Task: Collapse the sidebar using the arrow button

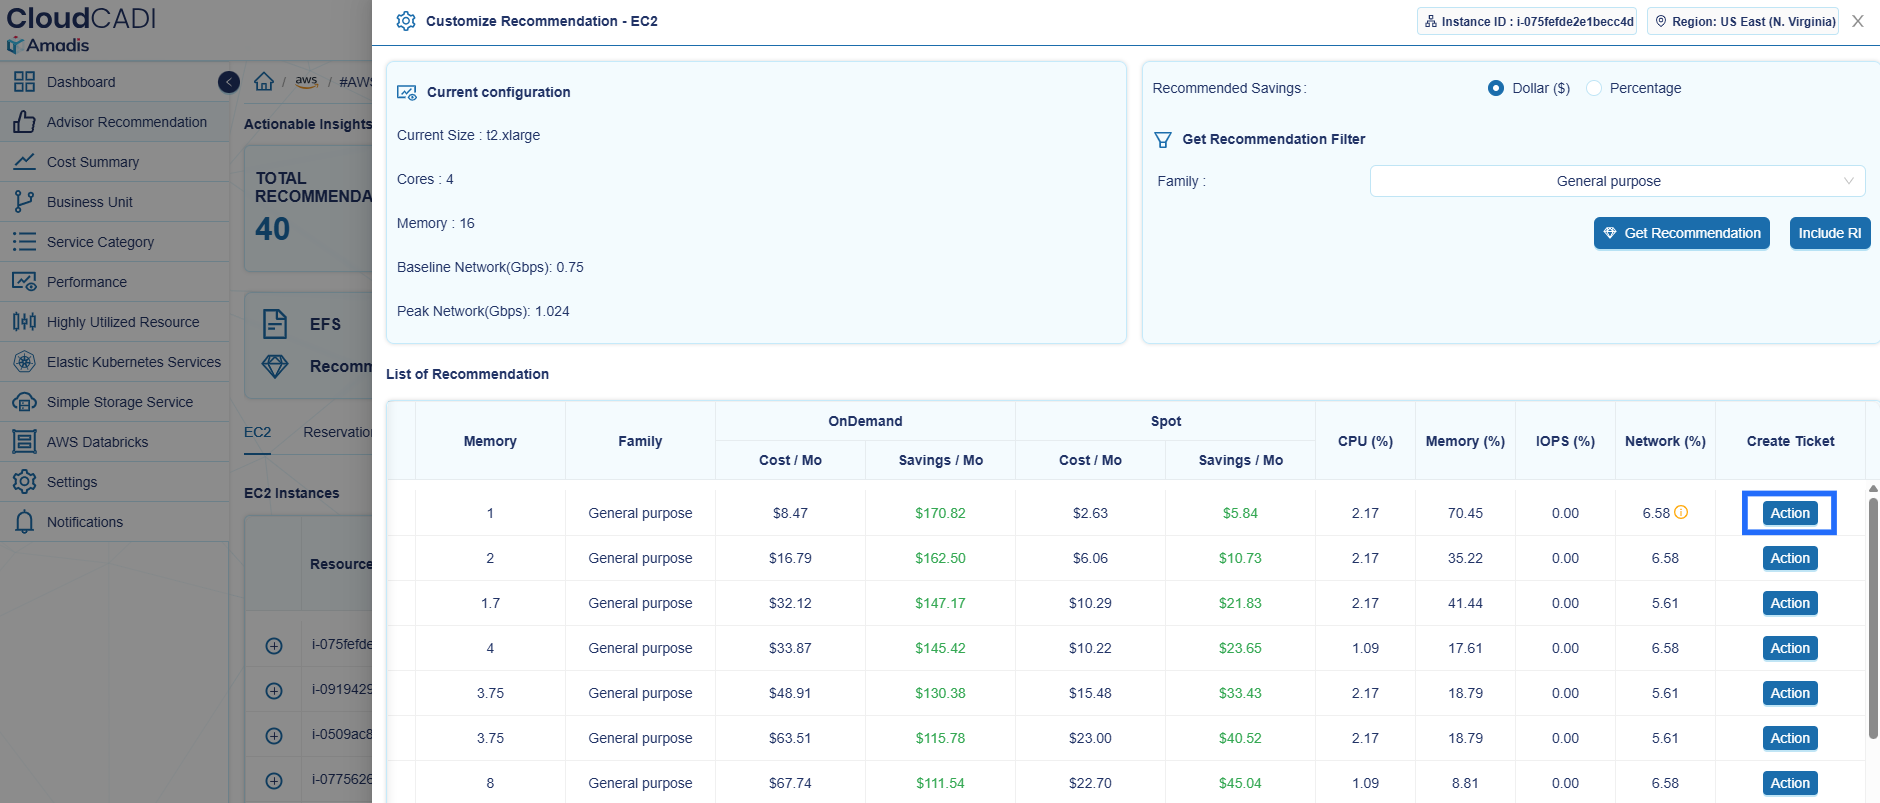Action: point(229,82)
